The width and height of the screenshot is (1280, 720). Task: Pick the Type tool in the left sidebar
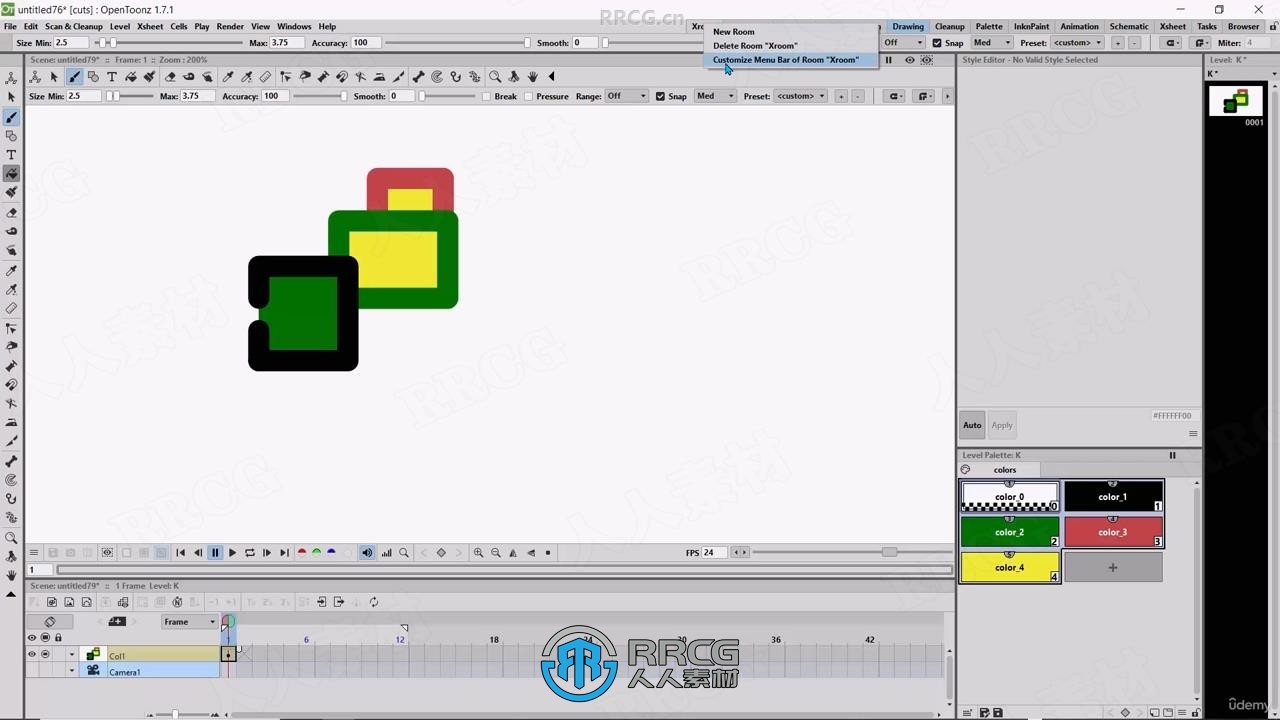[x=11, y=154]
